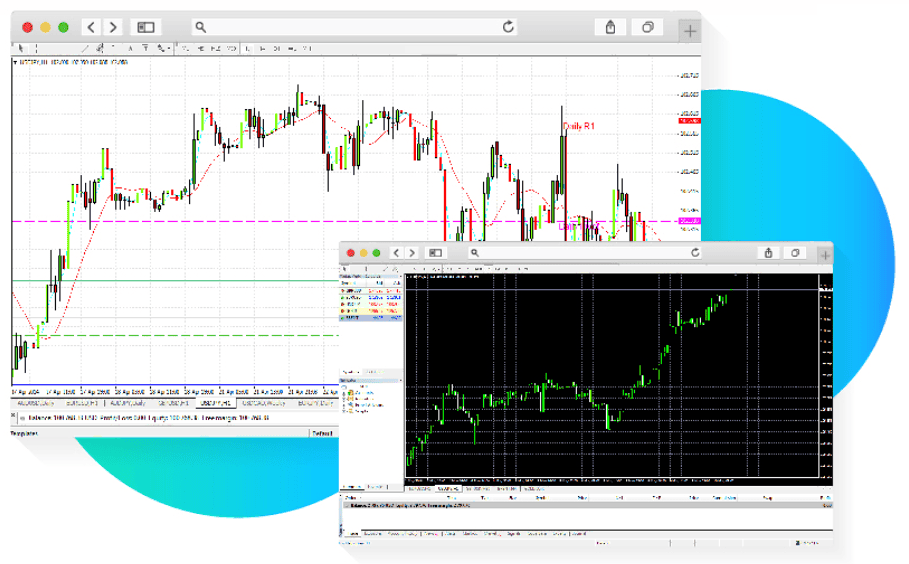
Task: Go forward in the rear browser window
Action: coord(113,27)
